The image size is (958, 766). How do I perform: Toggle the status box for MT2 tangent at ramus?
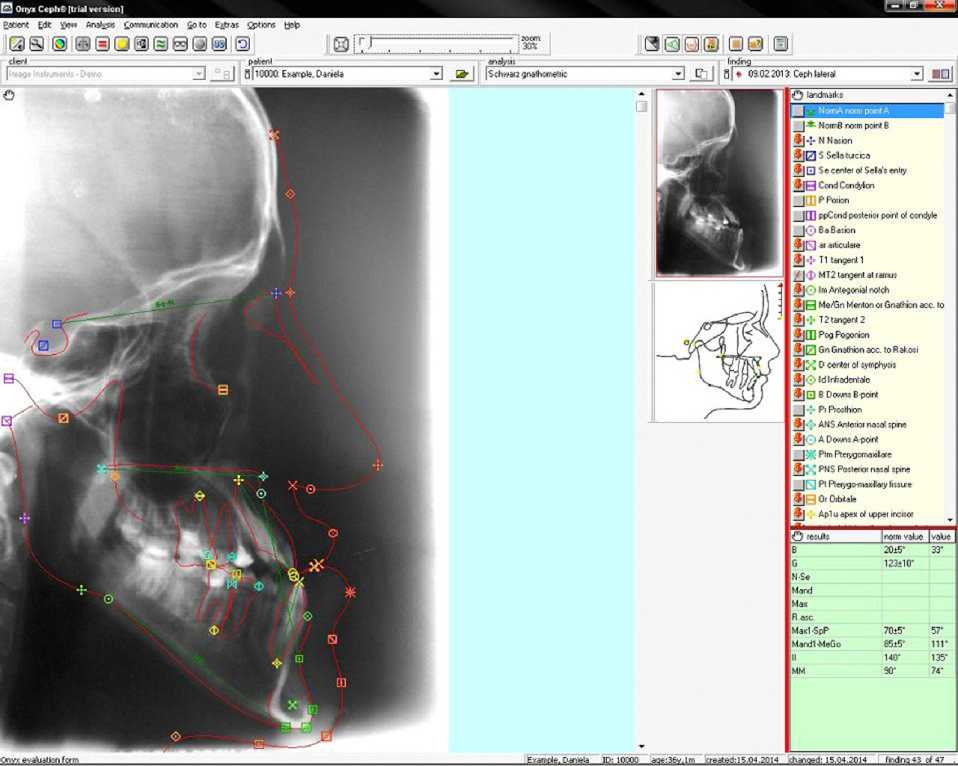click(x=798, y=275)
